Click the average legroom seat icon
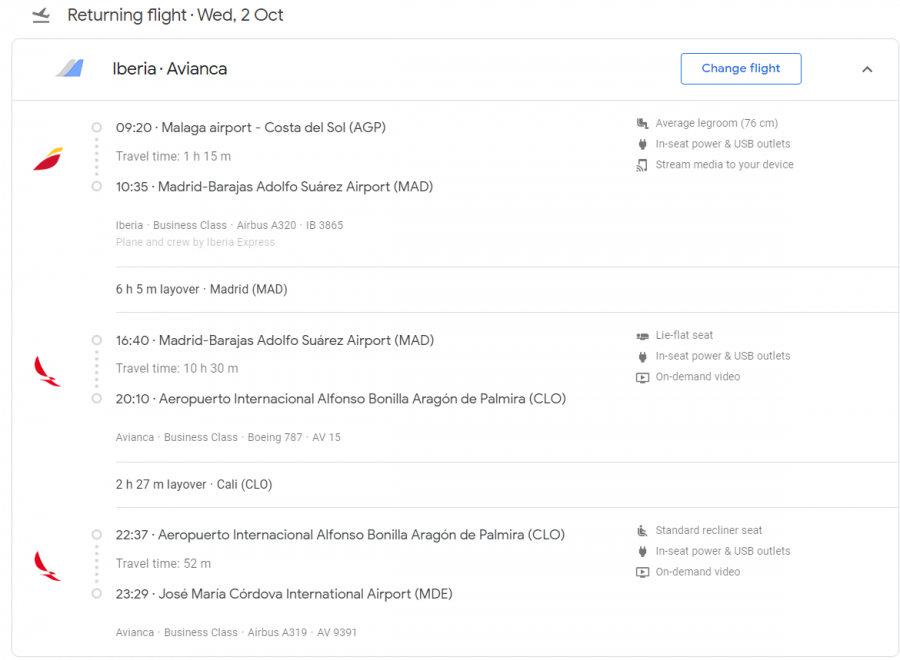Screen dimensions: 900x660 (642, 123)
